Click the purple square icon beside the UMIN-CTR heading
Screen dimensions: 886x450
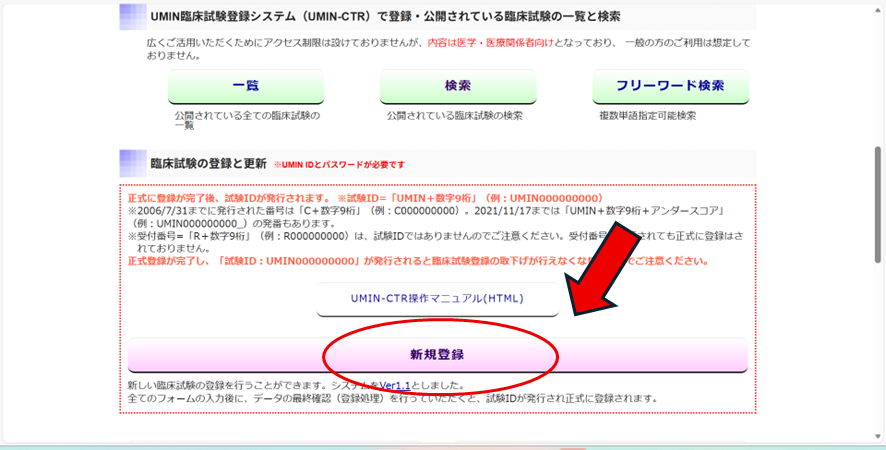tap(132, 17)
